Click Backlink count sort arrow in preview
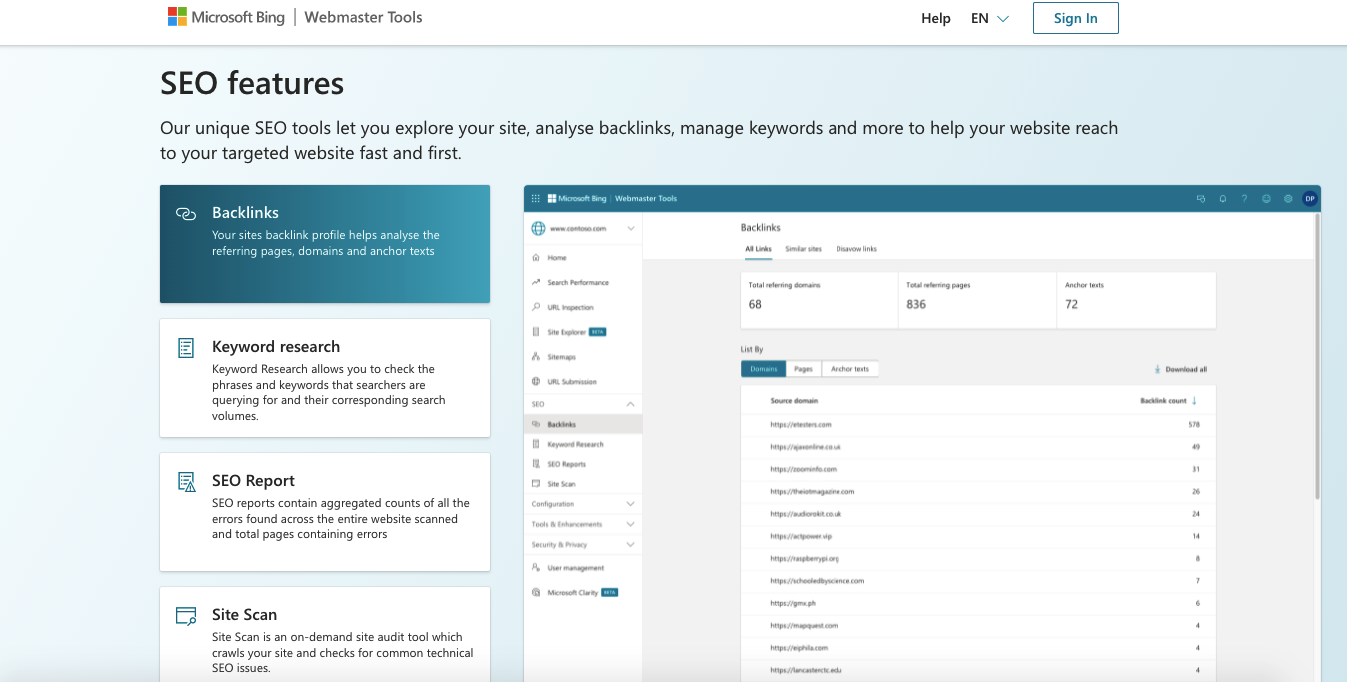This screenshot has height=682, width=1347. tap(1194, 400)
